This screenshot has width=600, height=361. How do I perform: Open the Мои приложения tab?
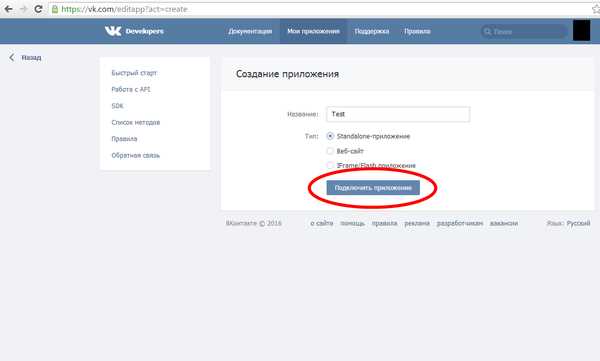pyautogui.click(x=313, y=31)
